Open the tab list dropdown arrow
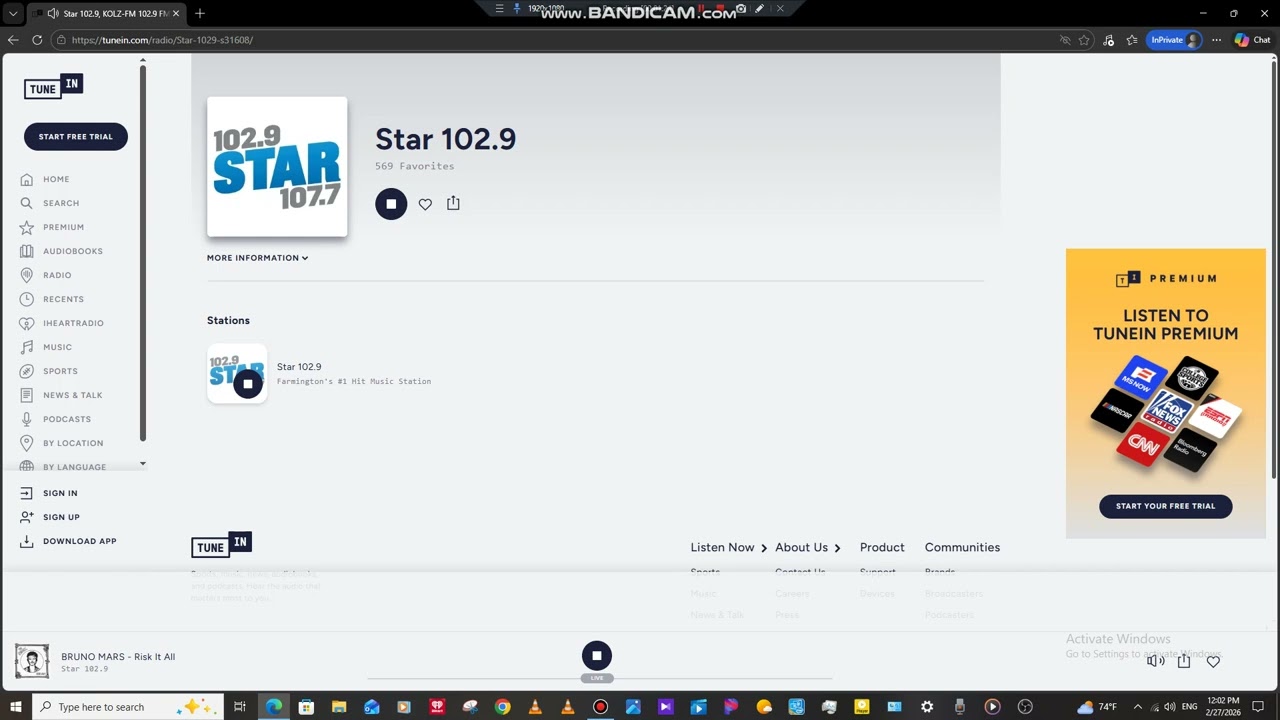The image size is (1280, 720). click(x=13, y=14)
